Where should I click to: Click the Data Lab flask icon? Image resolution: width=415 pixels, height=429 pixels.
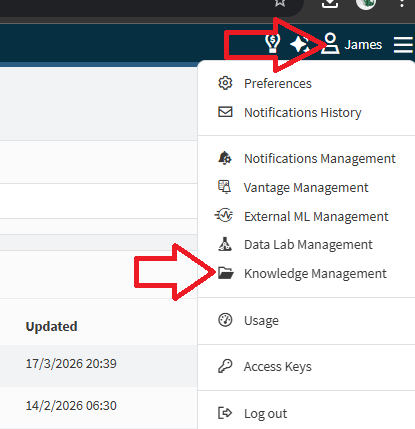pos(225,244)
